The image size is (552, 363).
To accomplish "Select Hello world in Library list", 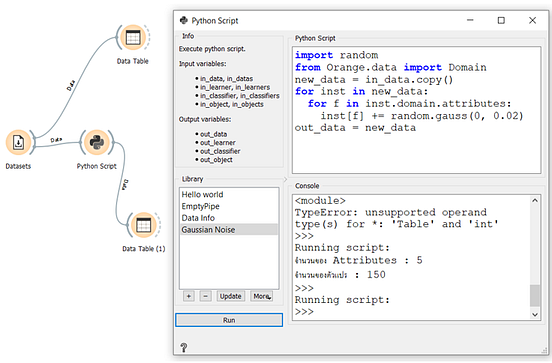I will tap(229, 194).
